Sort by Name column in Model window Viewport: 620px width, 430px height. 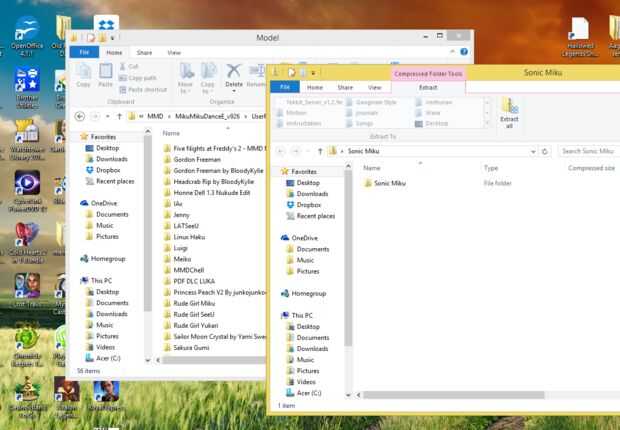171,133
